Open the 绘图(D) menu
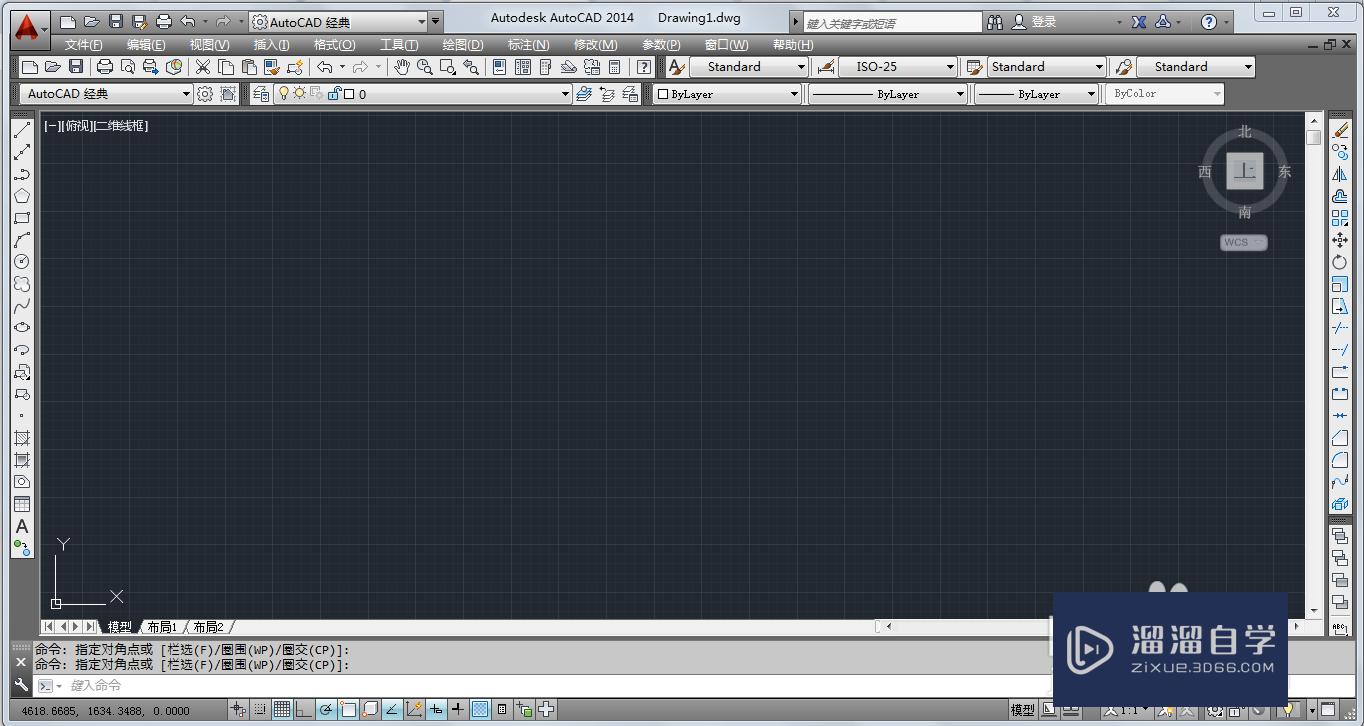 (462, 45)
